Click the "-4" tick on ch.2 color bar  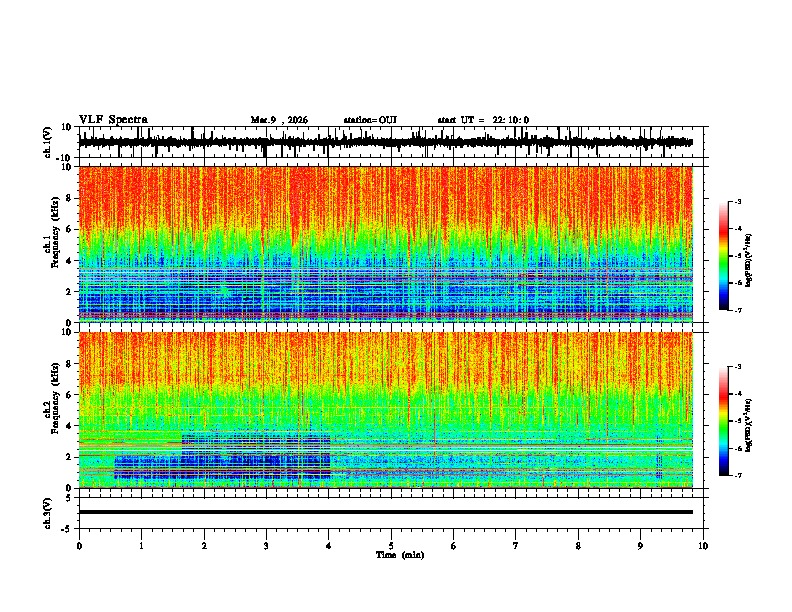[x=737, y=394]
